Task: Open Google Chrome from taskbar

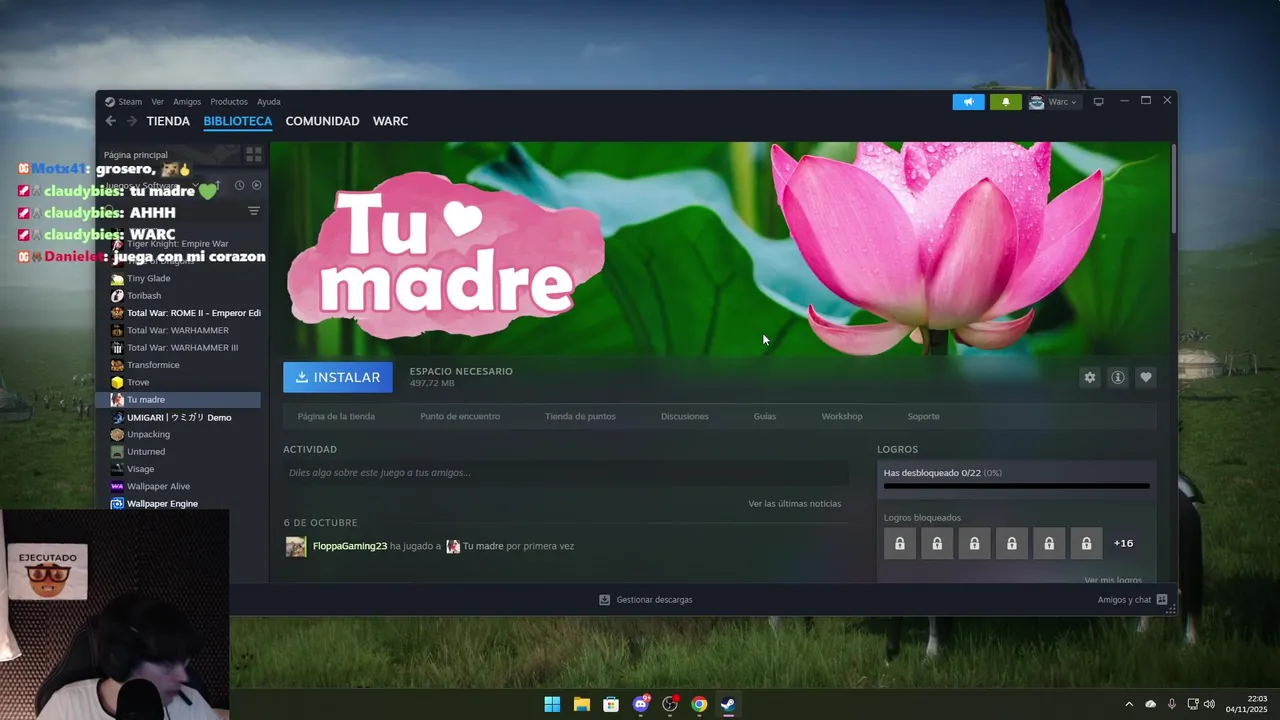Action: [699, 704]
